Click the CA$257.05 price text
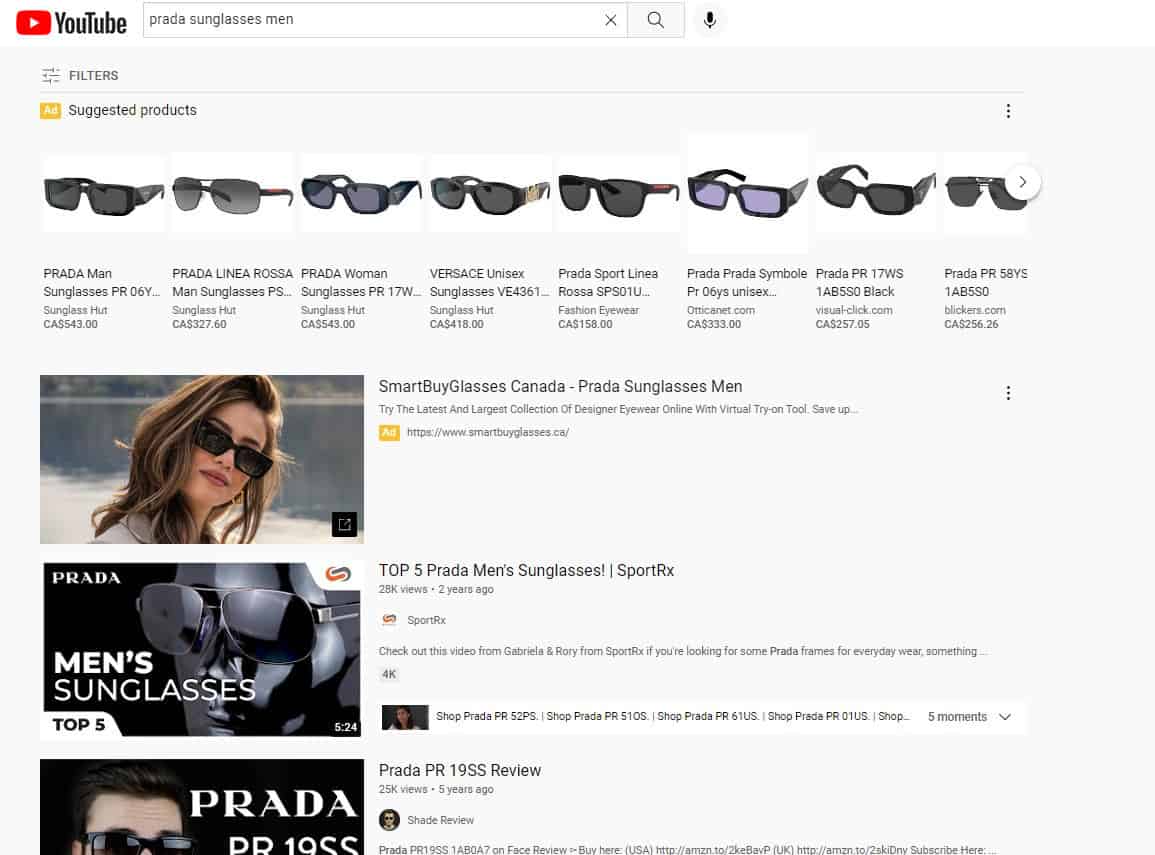Image resolution: width=1155 pixels, height=855 pixels. (x=842, y=325)
